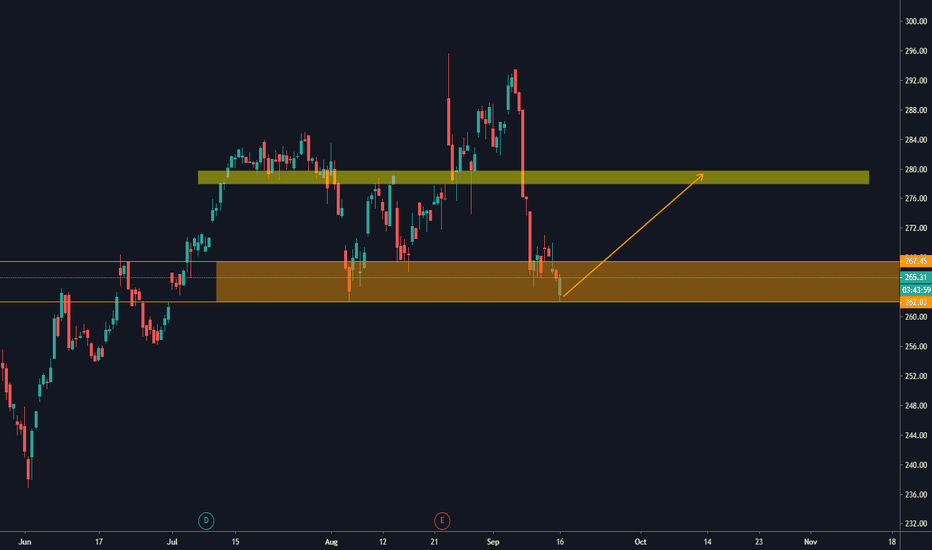Image resolution: width=932 pixels, height=550 pixels.
Task: Click the 15 date label after Jul
Action: 235,542
